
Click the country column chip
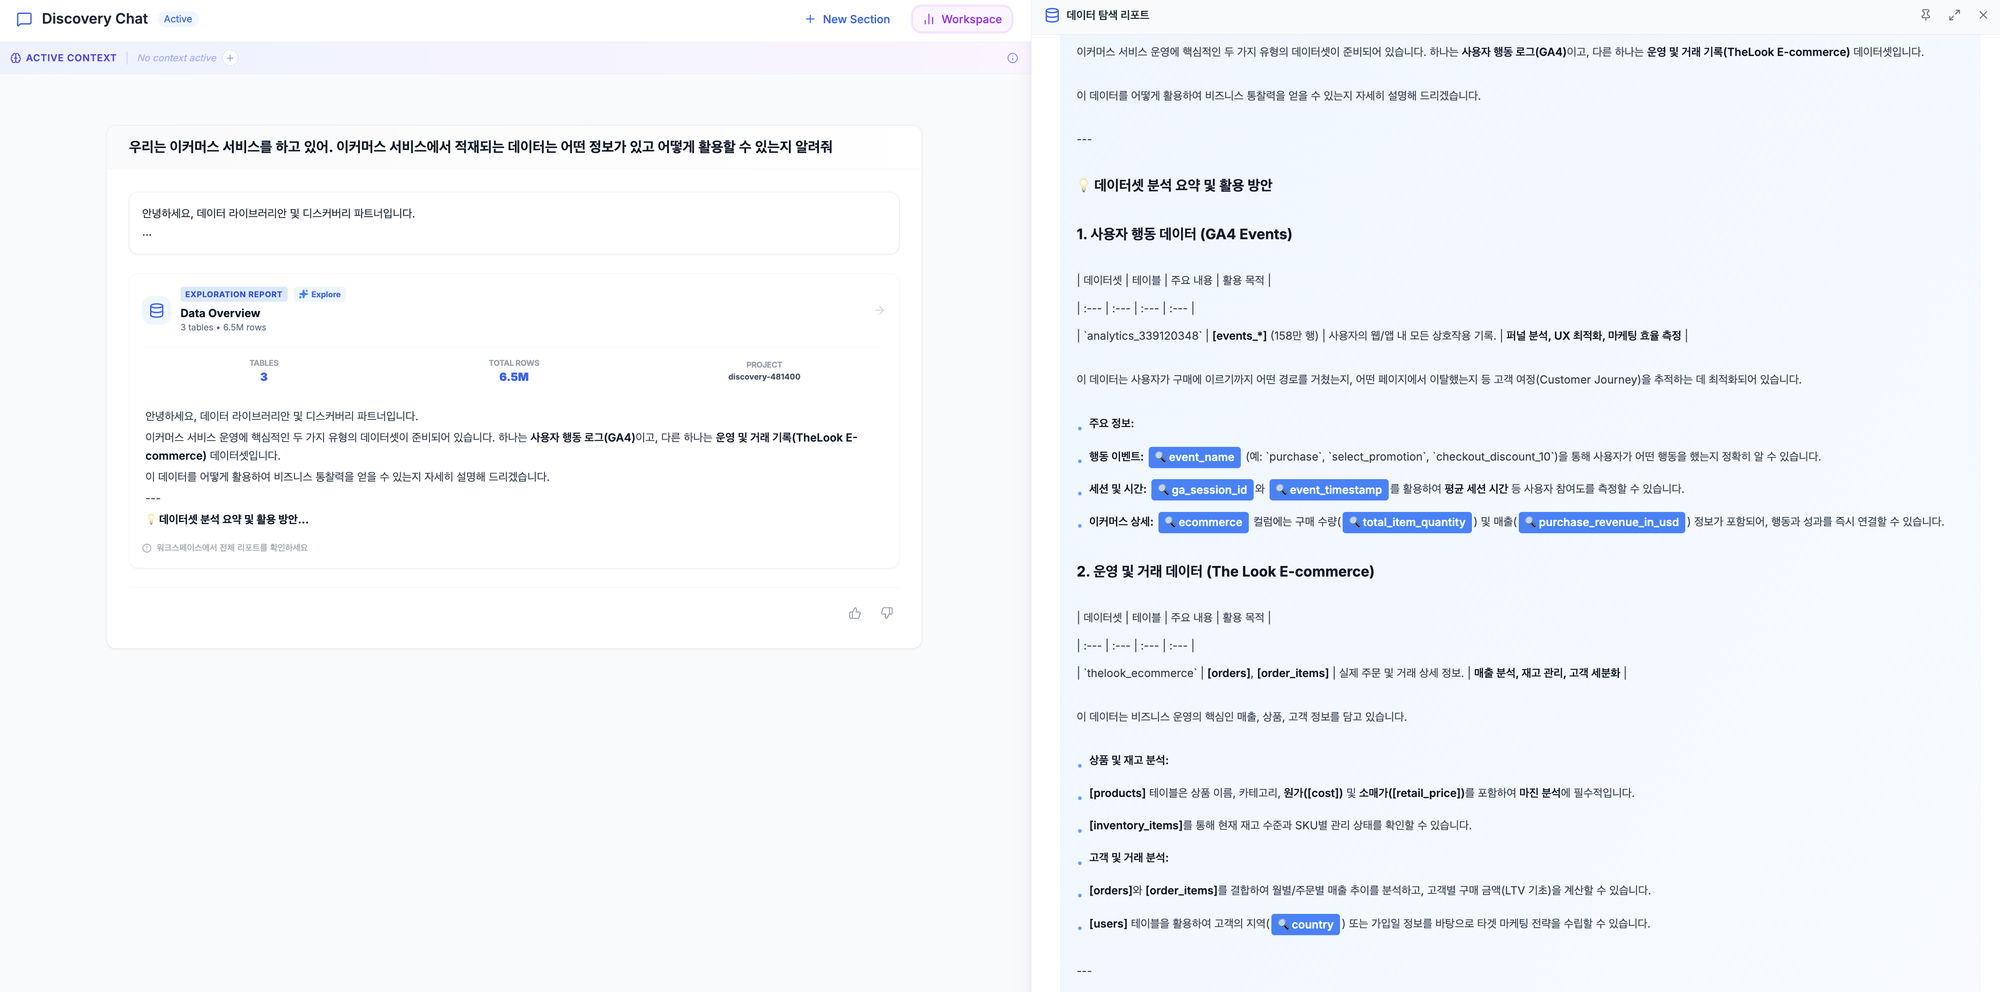coord(1305,925)
